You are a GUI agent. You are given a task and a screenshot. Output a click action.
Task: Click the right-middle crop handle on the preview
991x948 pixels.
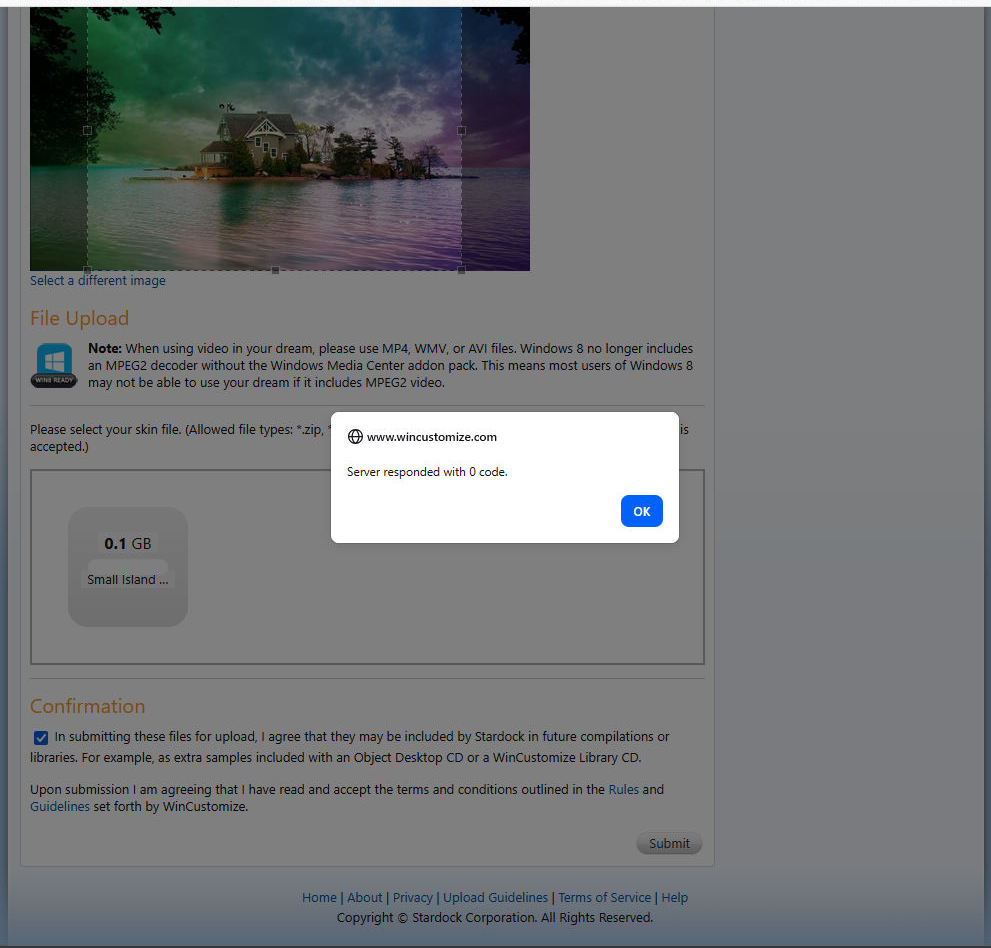461,130
